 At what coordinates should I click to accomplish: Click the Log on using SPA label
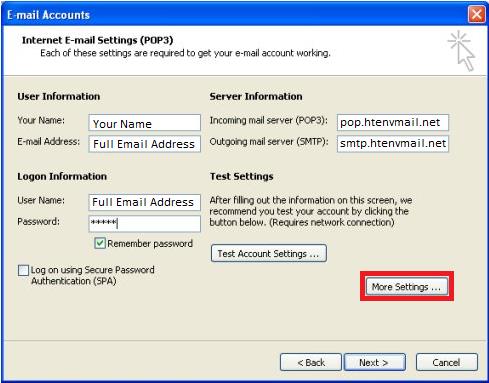point(93,275)
